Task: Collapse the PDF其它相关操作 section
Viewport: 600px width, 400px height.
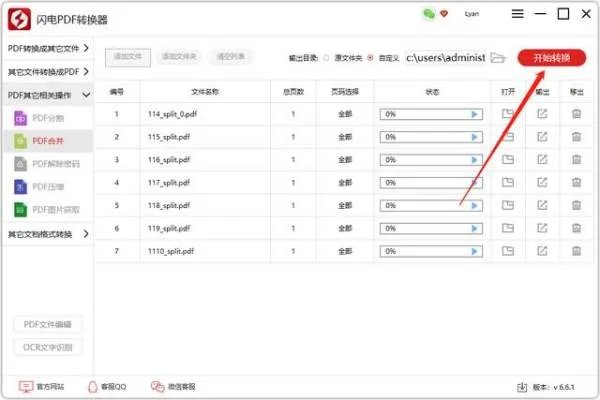Action: coord(48,95)
